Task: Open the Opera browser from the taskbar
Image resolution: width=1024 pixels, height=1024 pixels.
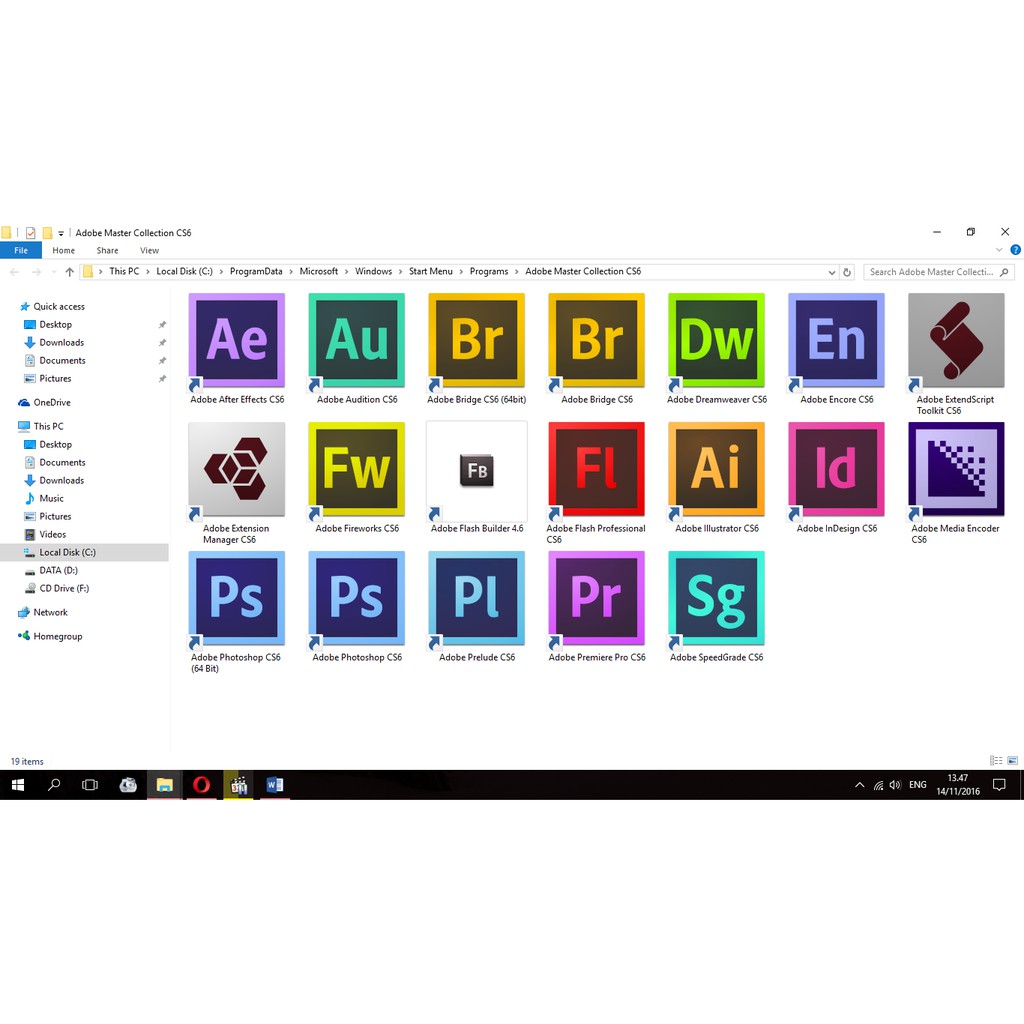Action: 201,785
